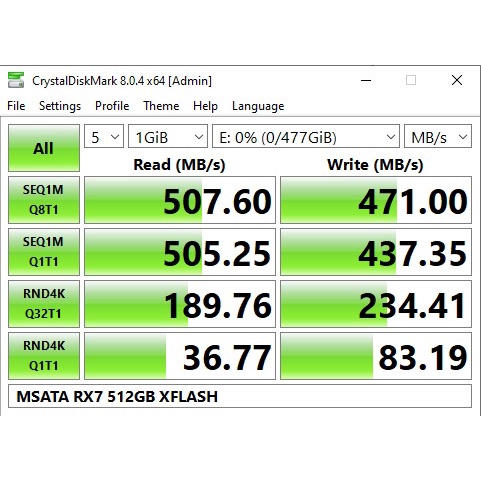Click the Read (MB/s) column header

(179, 165)
